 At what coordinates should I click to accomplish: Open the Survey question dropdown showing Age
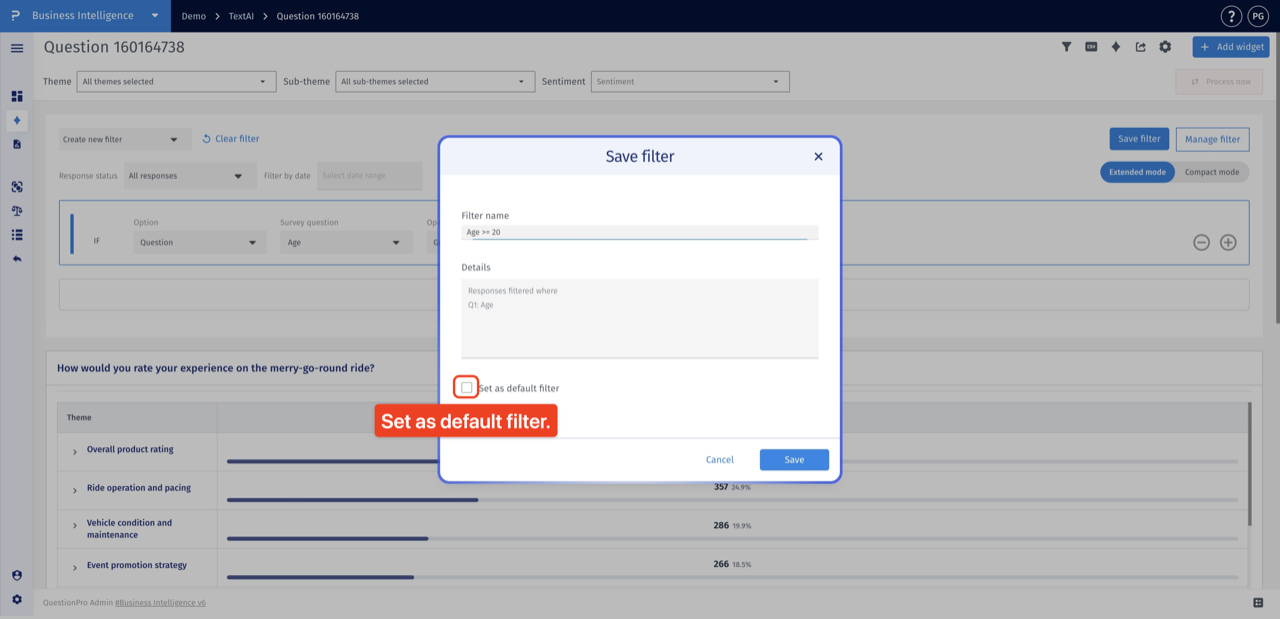coord(346,242)
